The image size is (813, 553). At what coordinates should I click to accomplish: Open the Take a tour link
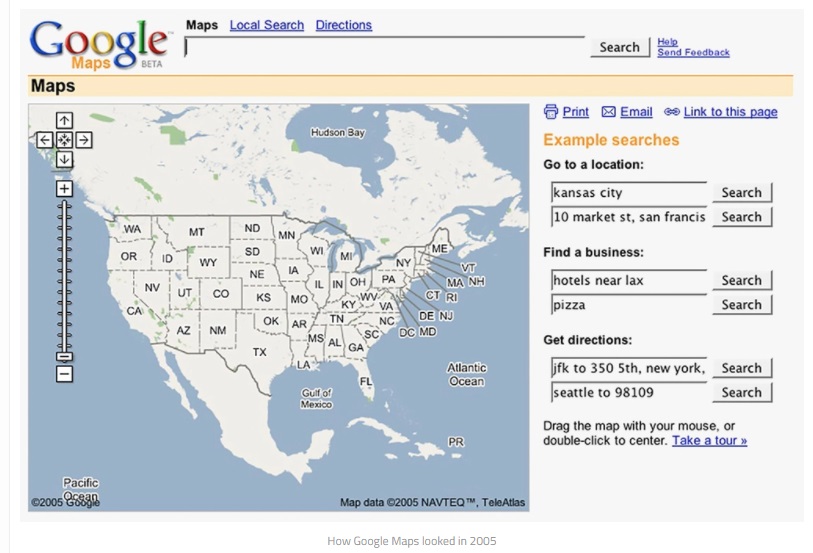[709, 441]
